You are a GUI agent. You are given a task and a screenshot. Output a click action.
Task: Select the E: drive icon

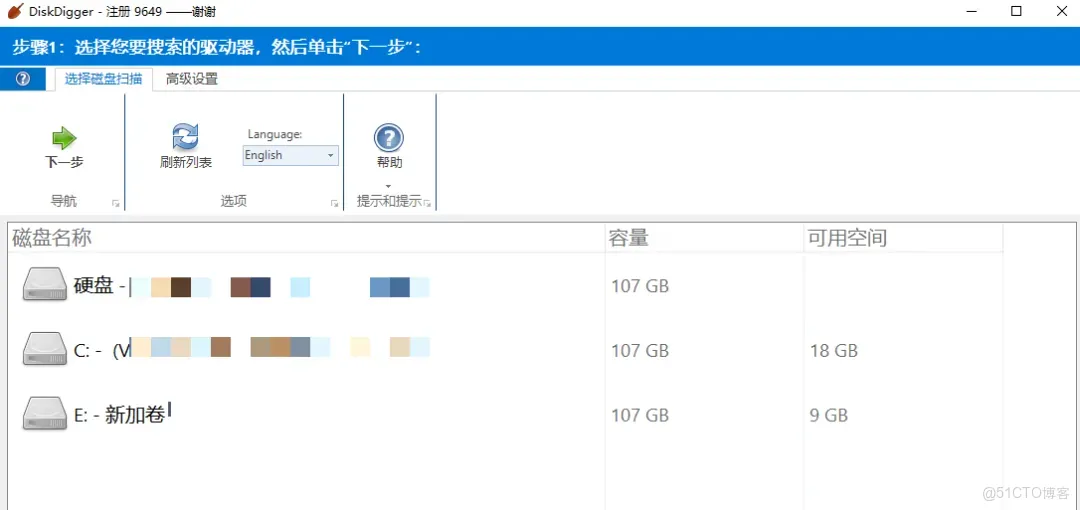click(x=45, y=414)
